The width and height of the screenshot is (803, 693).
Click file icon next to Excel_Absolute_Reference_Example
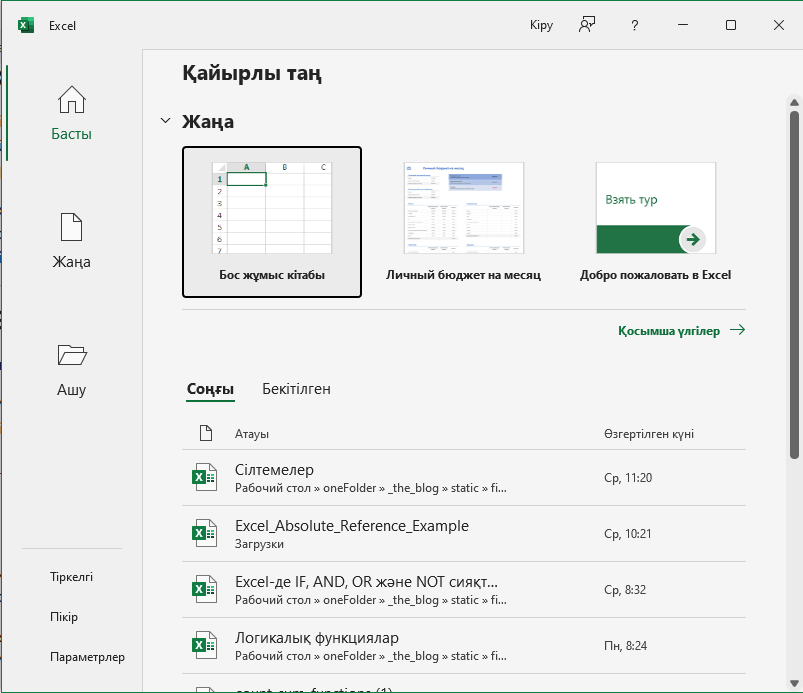[204, 533]
